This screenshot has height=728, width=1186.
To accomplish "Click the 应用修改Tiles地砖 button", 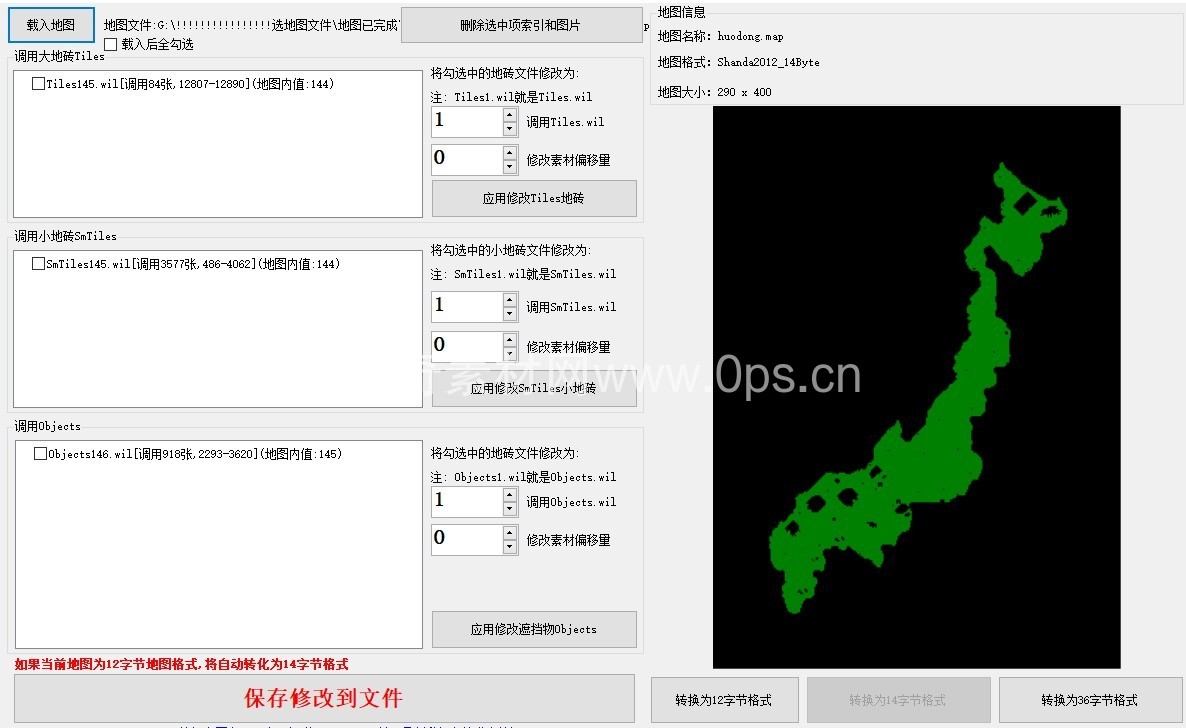I will pos(534,198).
